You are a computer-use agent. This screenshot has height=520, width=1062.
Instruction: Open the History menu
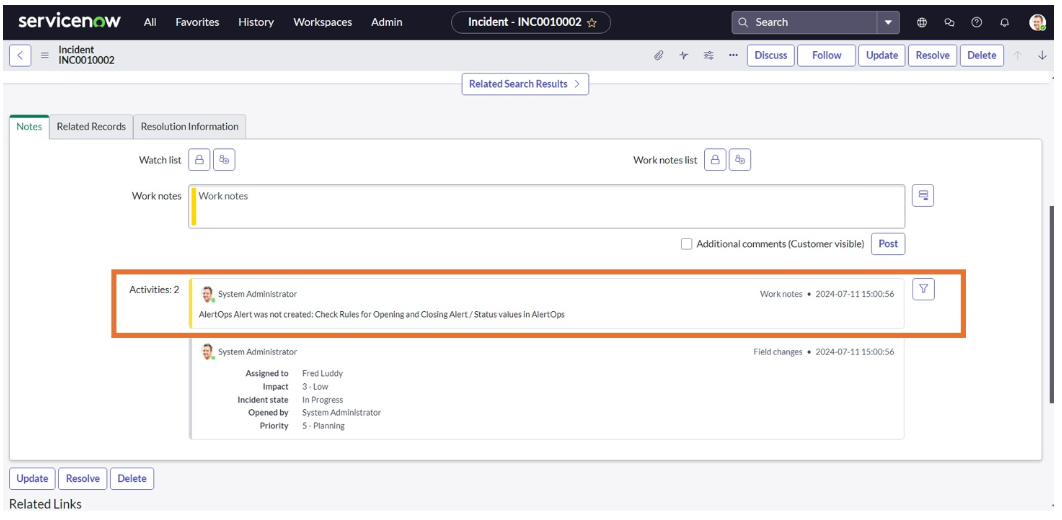(256, 22)
